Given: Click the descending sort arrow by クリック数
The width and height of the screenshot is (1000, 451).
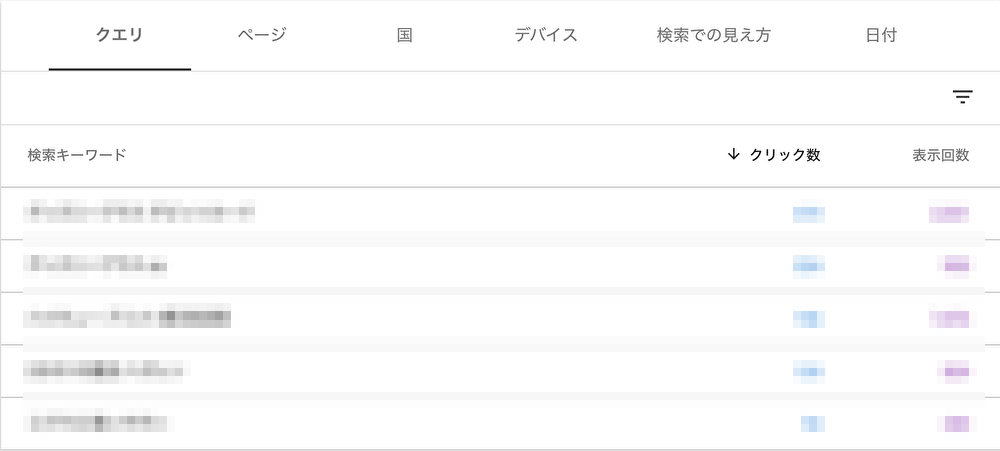Looking at the screenshot, I should pos(733,154).
